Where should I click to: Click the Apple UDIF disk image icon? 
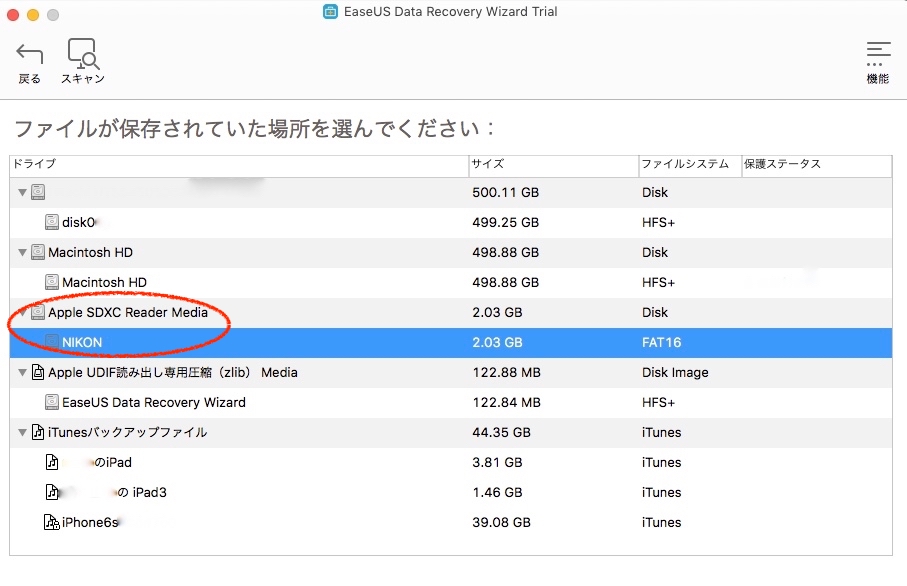pyautogui.click(x=38, y=373)
